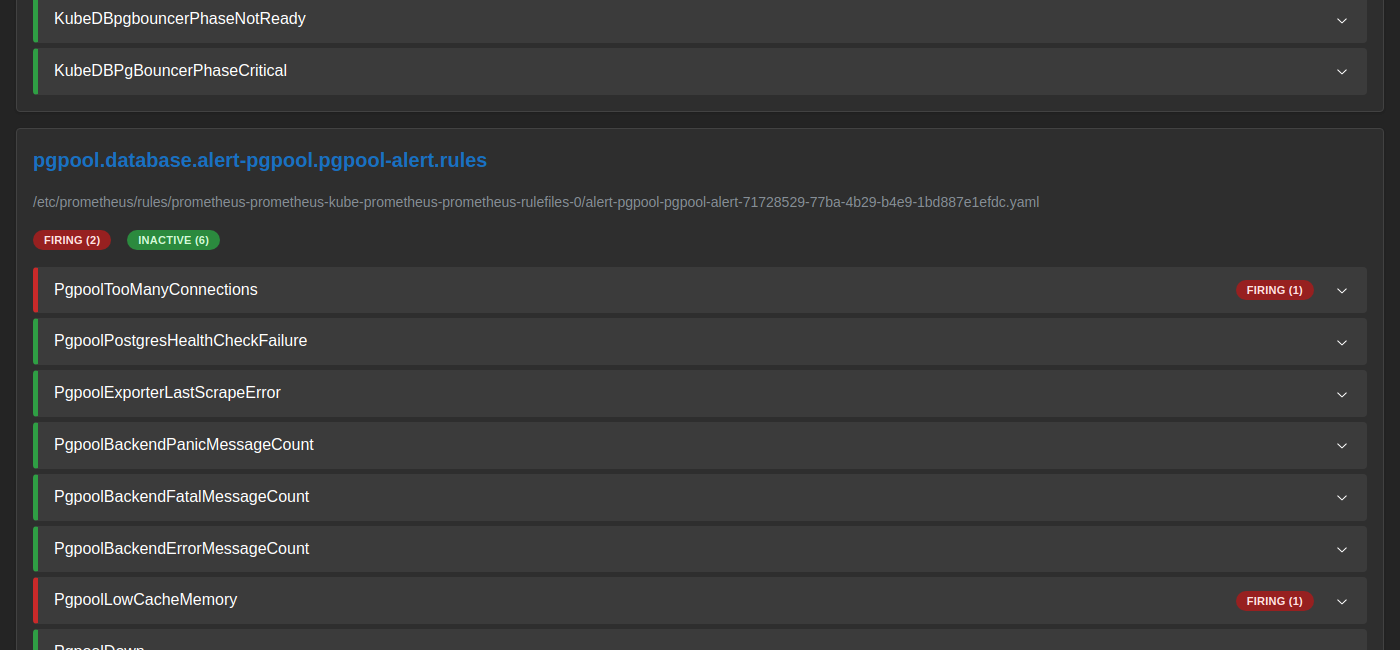Expand the PgpoolBackendErrorMessageCount chevron

click(x=1342, y=550)
